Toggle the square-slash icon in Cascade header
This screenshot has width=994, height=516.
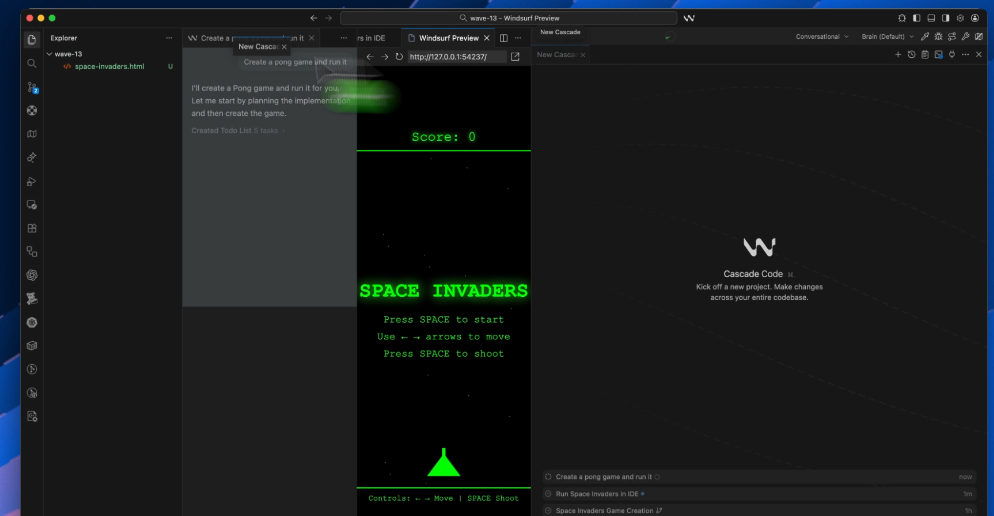point(979,37)
